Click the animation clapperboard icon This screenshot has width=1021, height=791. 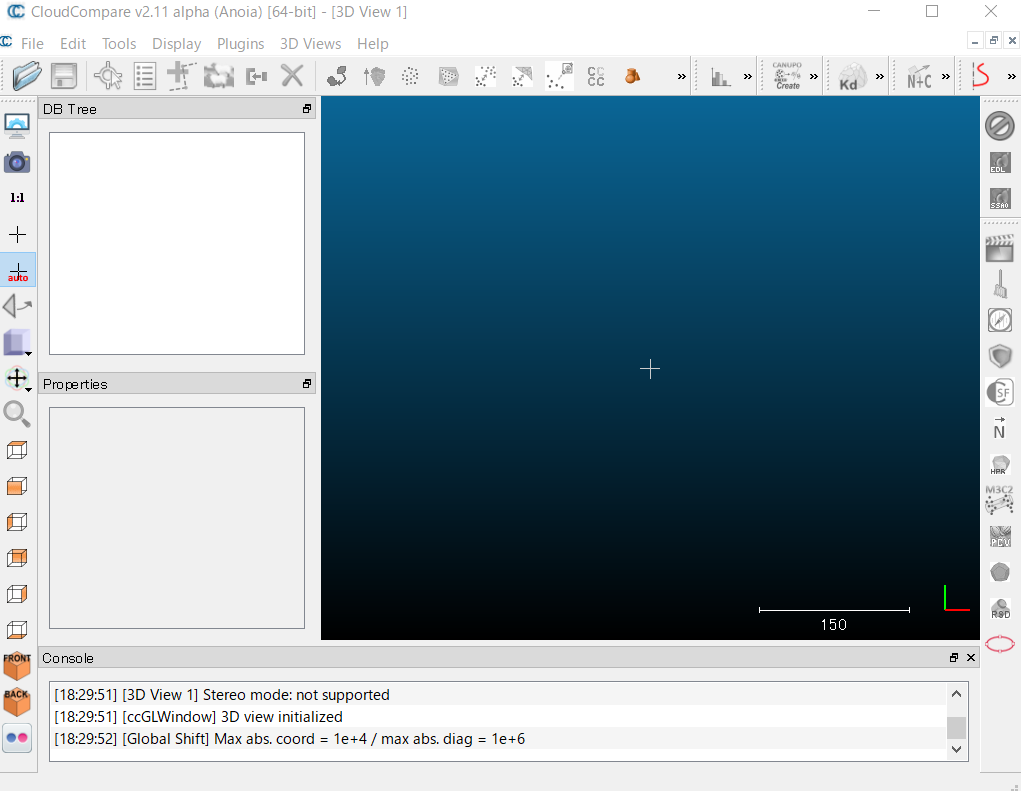click(x=1000, y=248)
